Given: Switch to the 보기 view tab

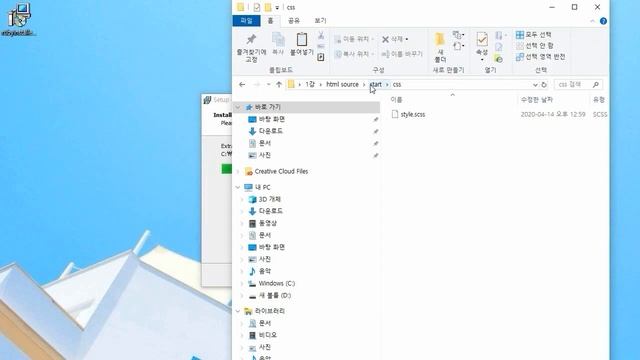Looking at the screenshot, I should (x=320, y=20).
